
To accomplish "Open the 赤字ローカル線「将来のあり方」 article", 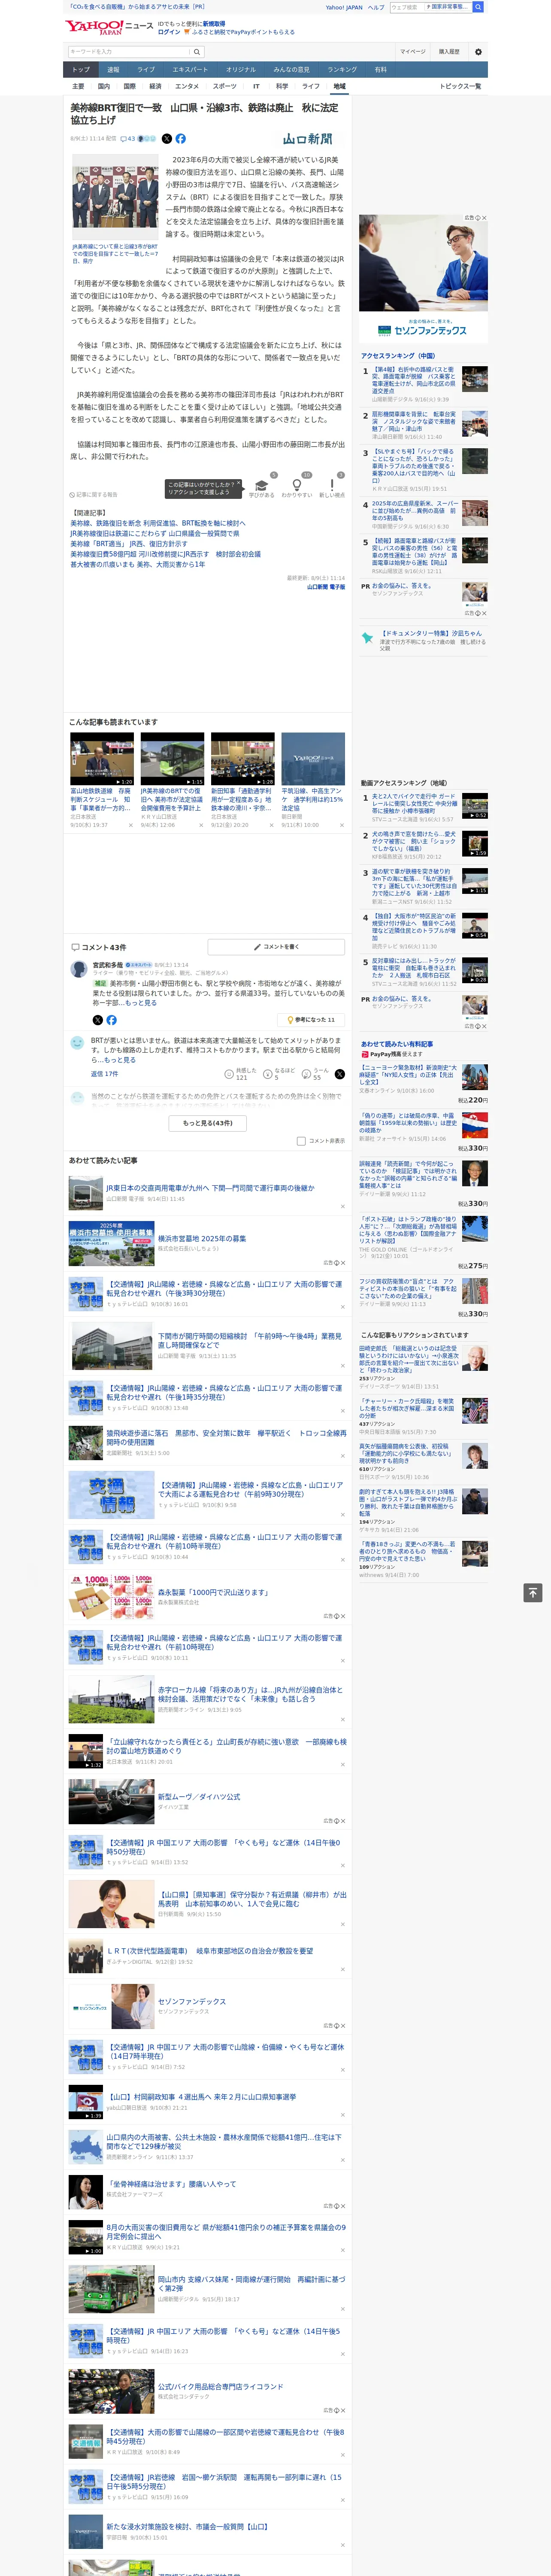I will pos(250,1694).
